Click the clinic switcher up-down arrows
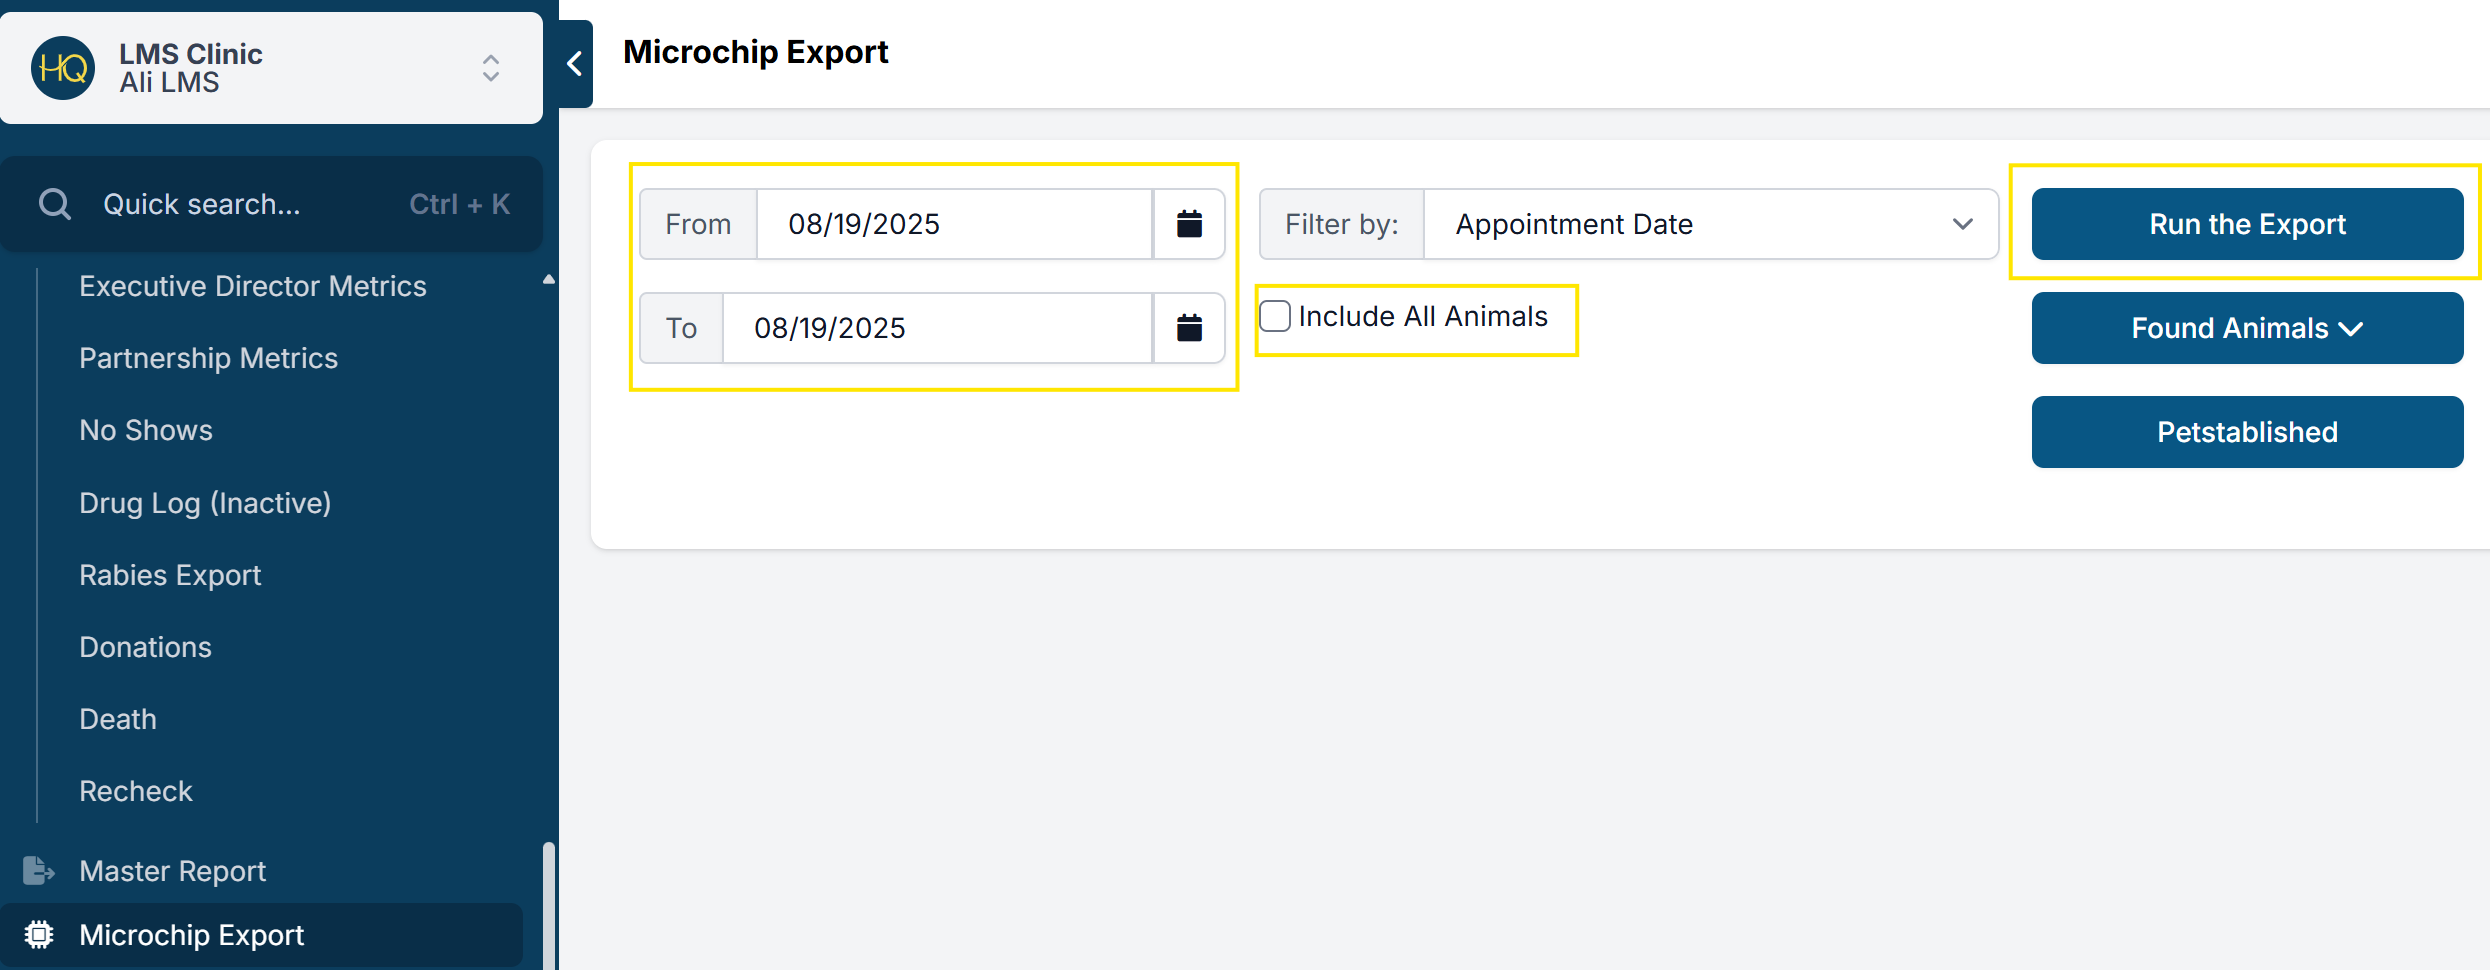Viewport: 2490px width, 970px height. click(x=490, y=68)
